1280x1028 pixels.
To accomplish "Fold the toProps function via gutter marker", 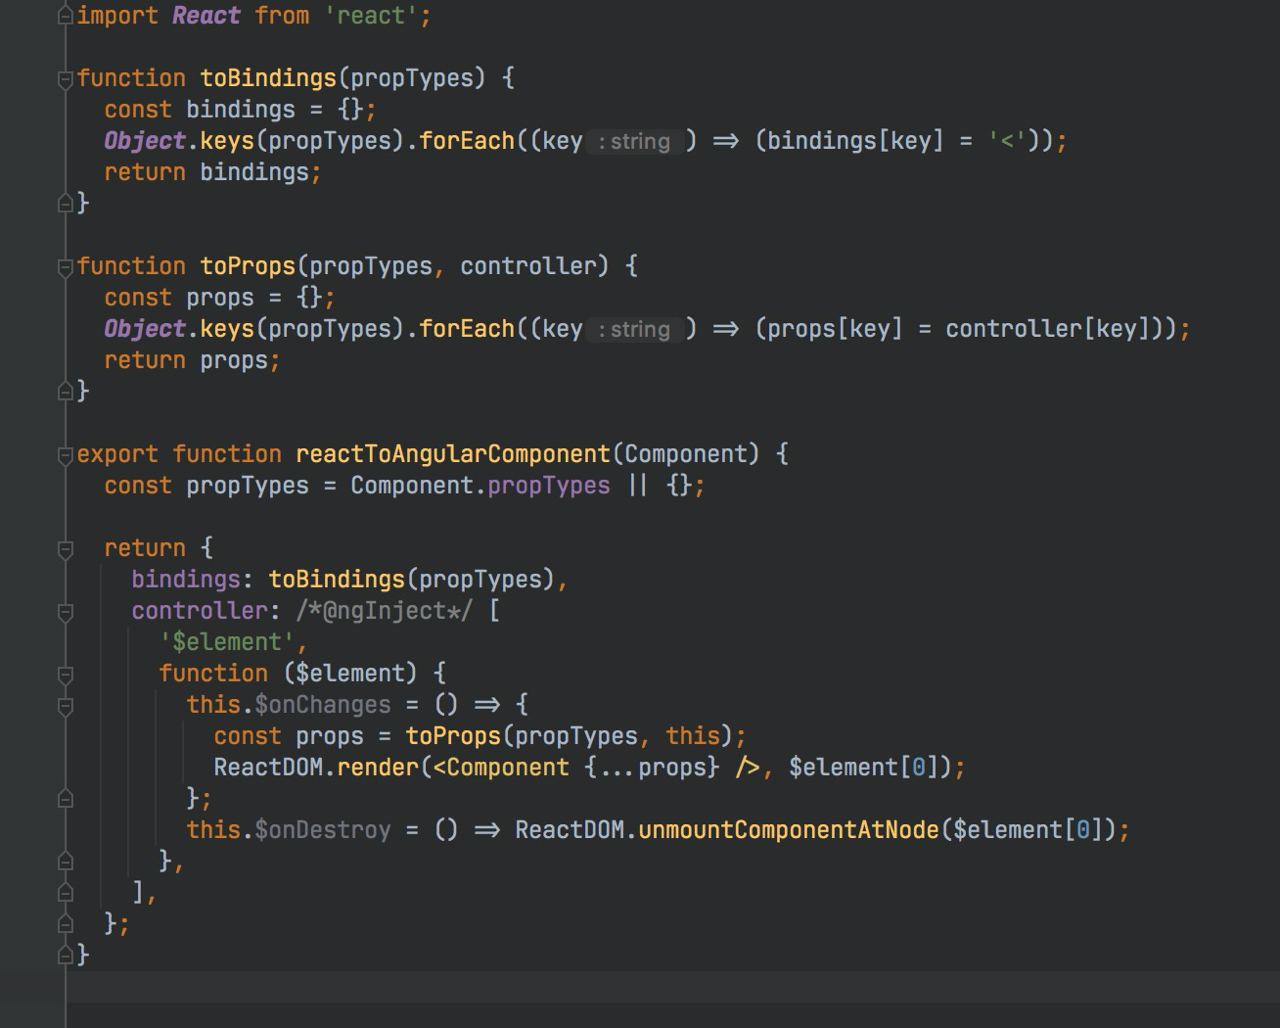I will pyautogui.click(x=65, y=266).
